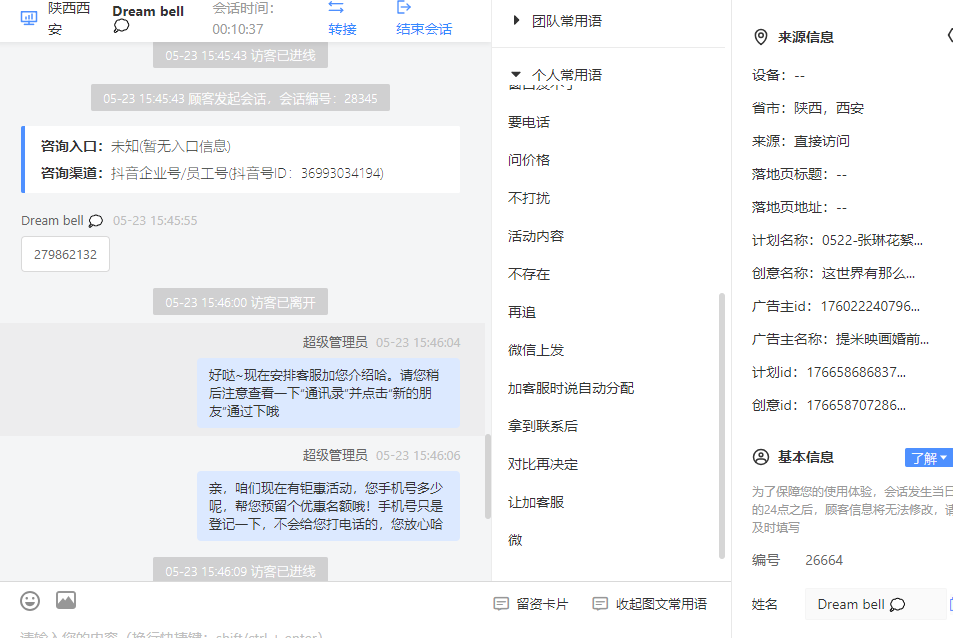Click the 咨询入口 未知 info line

(x=136, y=146)
